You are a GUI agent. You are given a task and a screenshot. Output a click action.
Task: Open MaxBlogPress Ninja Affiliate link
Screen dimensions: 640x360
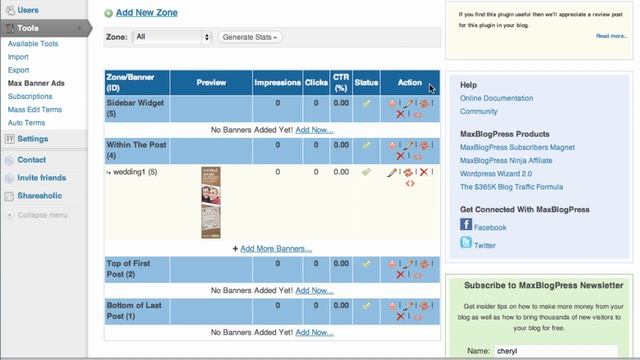tap(506, 160)
